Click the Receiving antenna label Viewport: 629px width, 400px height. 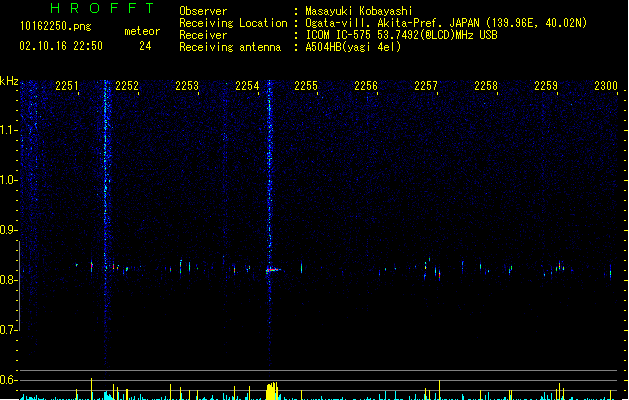[230, 47]
